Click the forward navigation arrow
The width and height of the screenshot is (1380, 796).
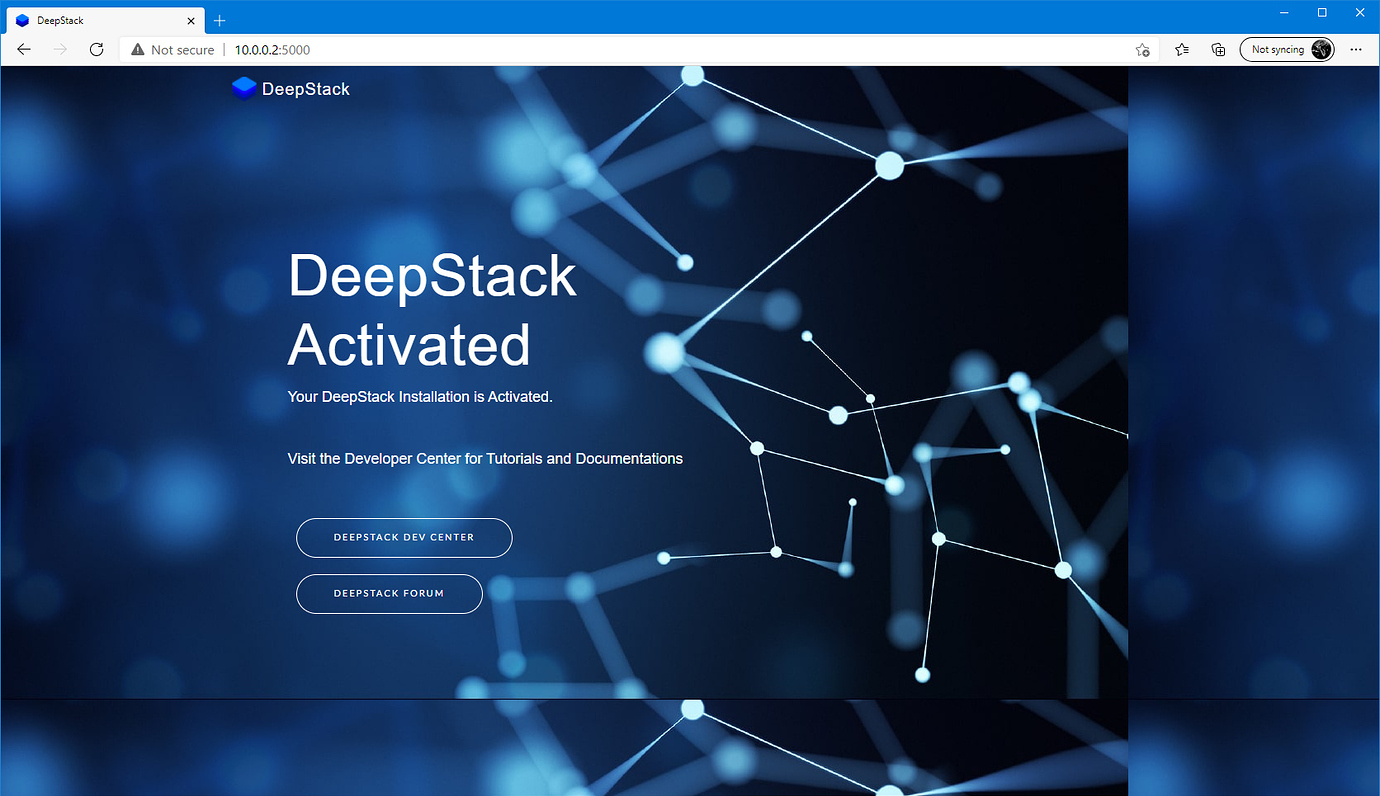[x=60, y=49]
